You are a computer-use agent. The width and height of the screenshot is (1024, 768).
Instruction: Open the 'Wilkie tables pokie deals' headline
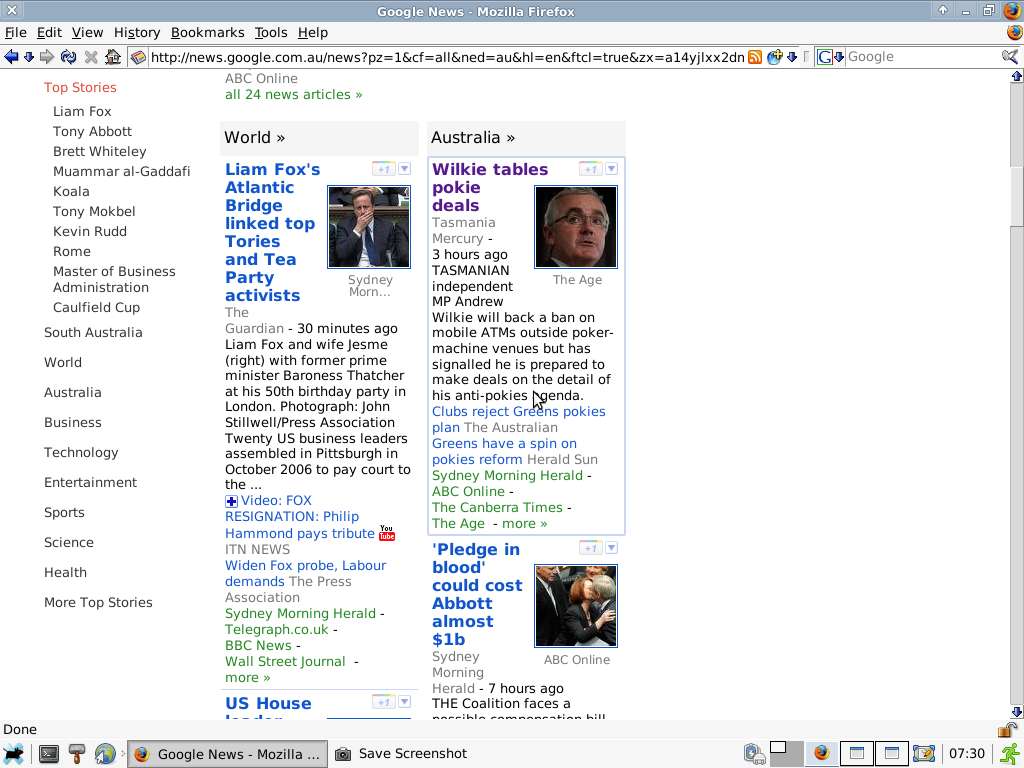click(490, 187)
